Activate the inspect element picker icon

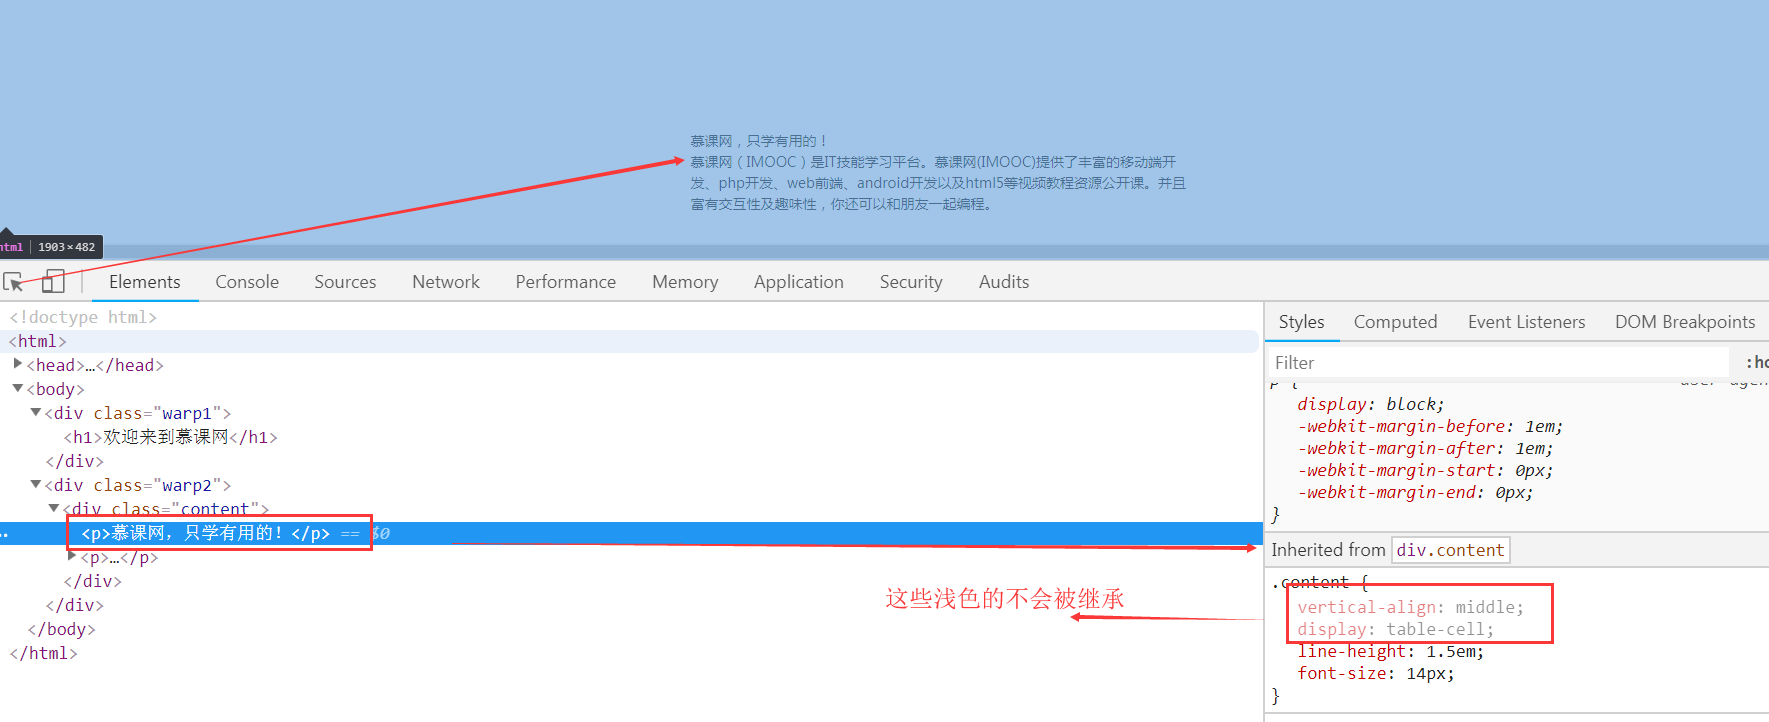pyautogui.click(x=14, y=282)
